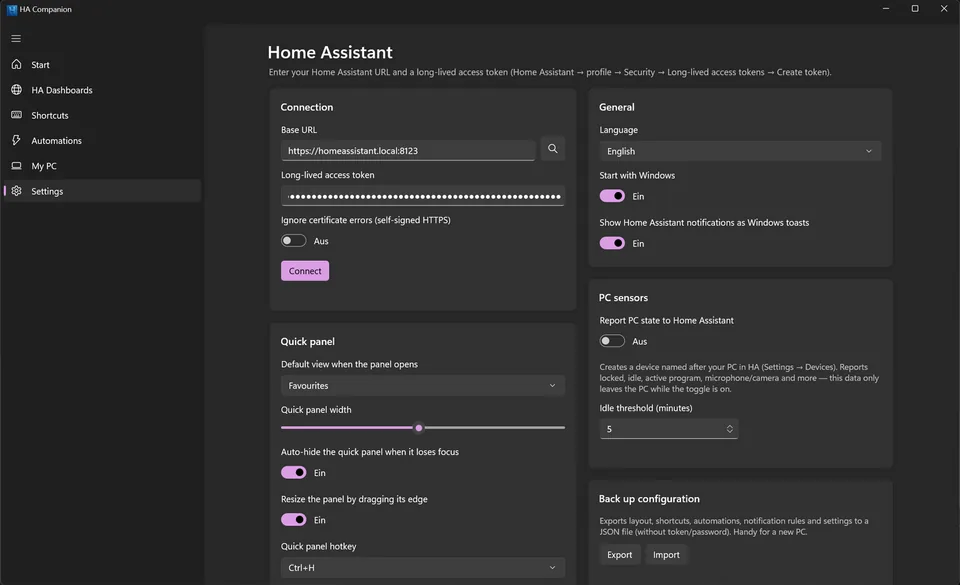Toggle Auto-hide the quick panel switch
The height and width of the screenshot is (585, 960).
pyautogui.click(x=293, y=472)
